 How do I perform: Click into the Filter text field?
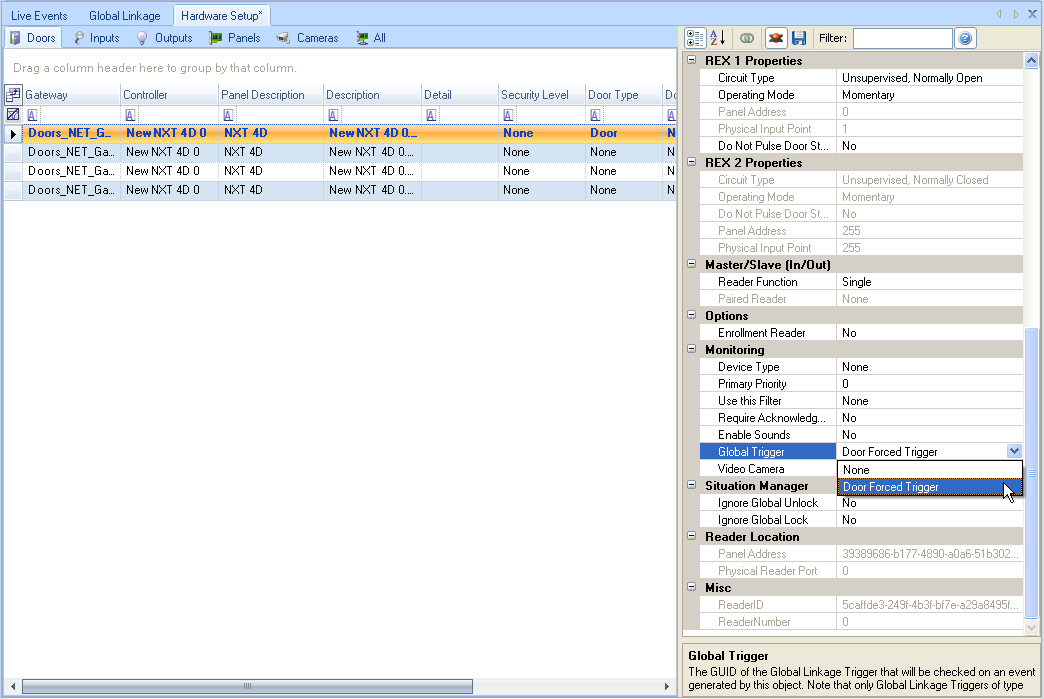point(902,38)
